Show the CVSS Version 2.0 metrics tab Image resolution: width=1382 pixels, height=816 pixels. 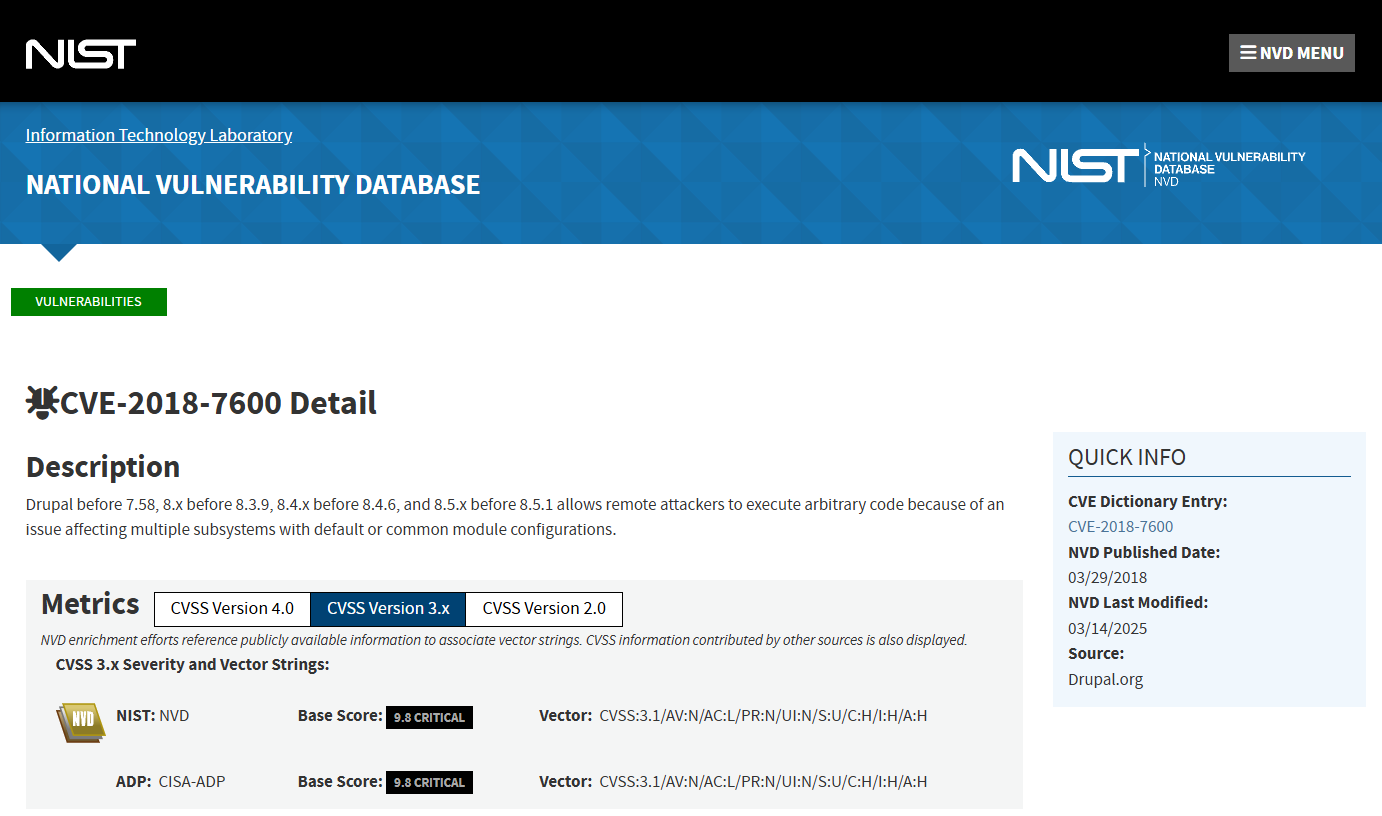click(544, 609)
